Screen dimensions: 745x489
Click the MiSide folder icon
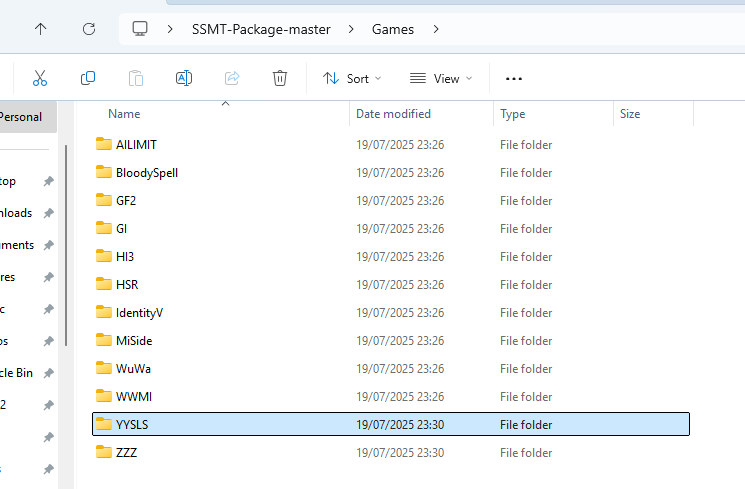click(x=104, y=340)
